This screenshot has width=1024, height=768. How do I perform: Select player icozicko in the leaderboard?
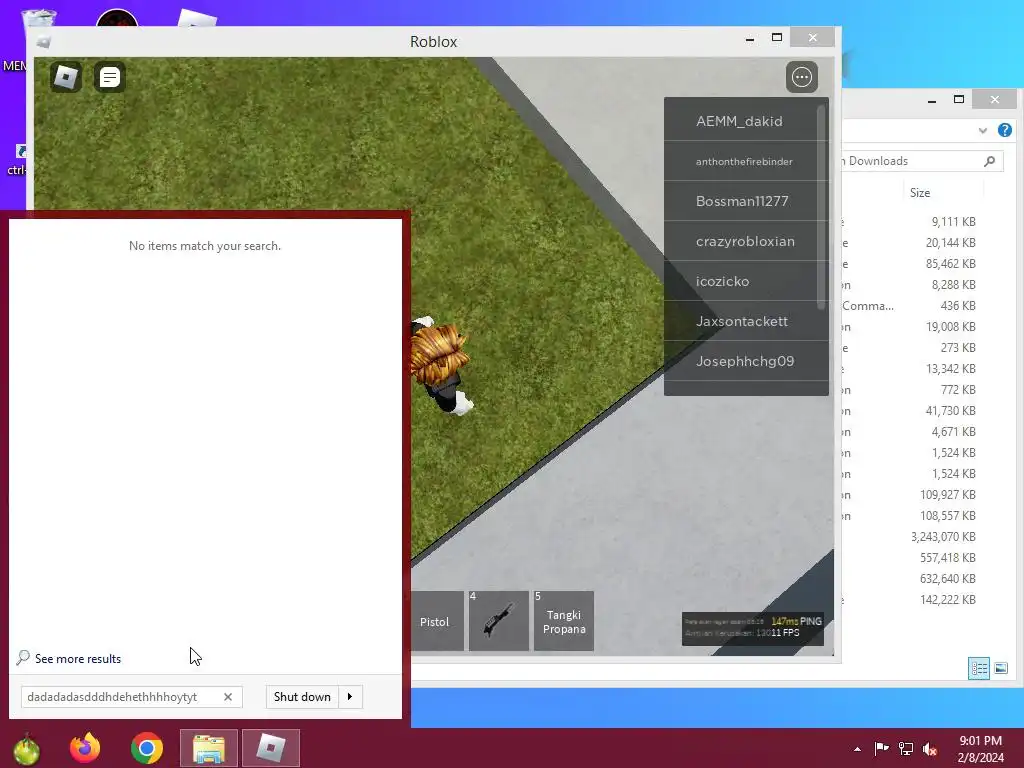point(745,281)
